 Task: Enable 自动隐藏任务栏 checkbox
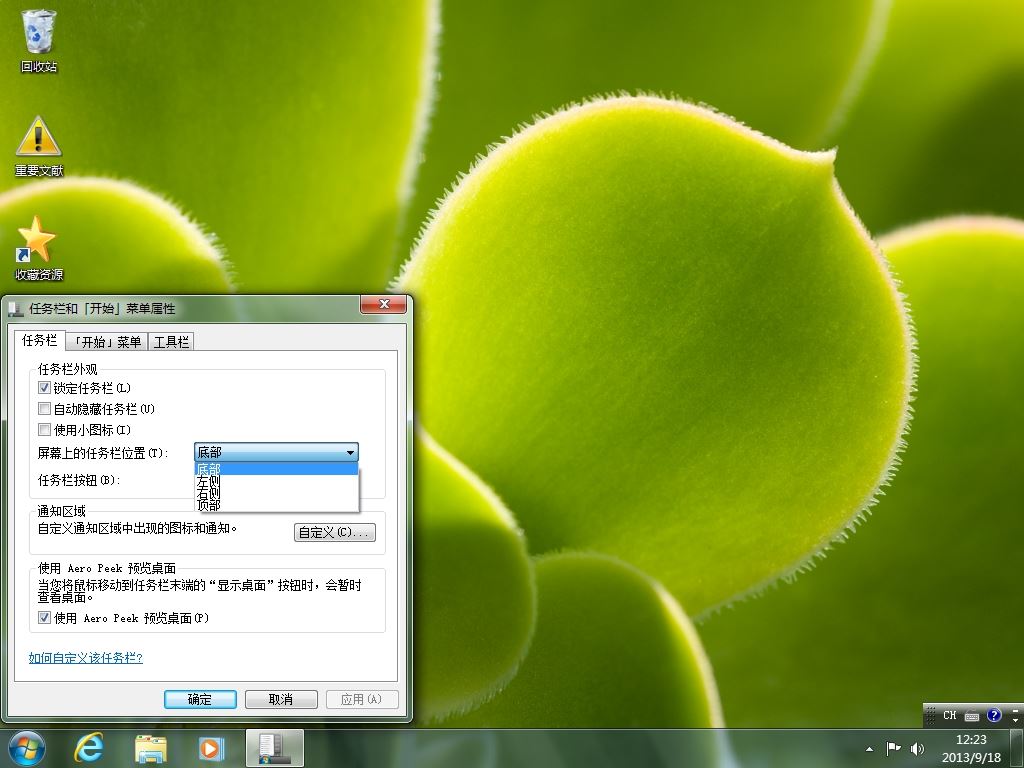tap(44, 409)
